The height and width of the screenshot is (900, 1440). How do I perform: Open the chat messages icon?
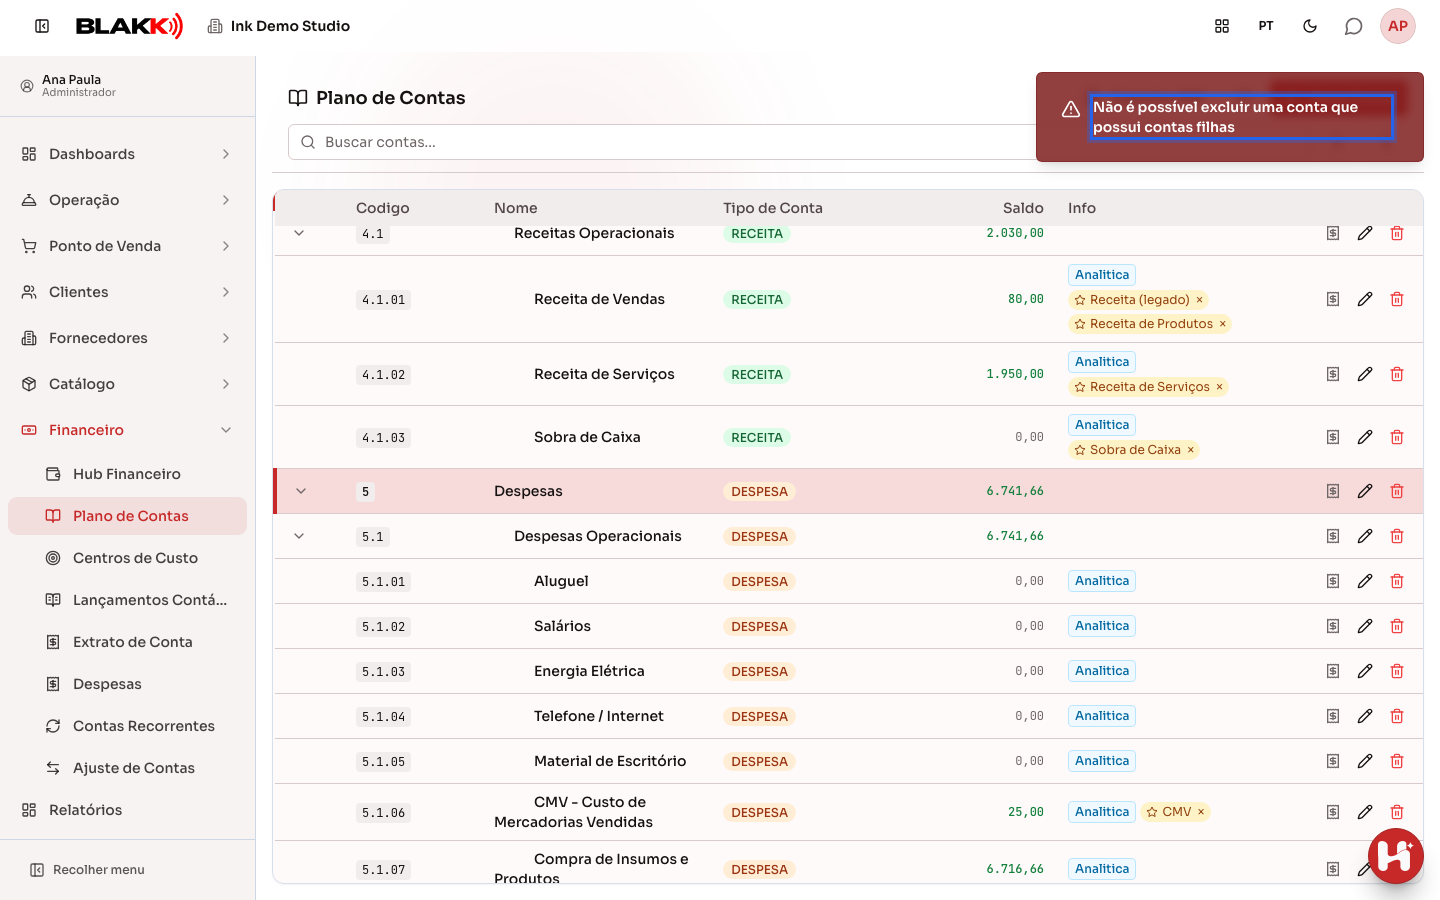(x=1354, y=26)
